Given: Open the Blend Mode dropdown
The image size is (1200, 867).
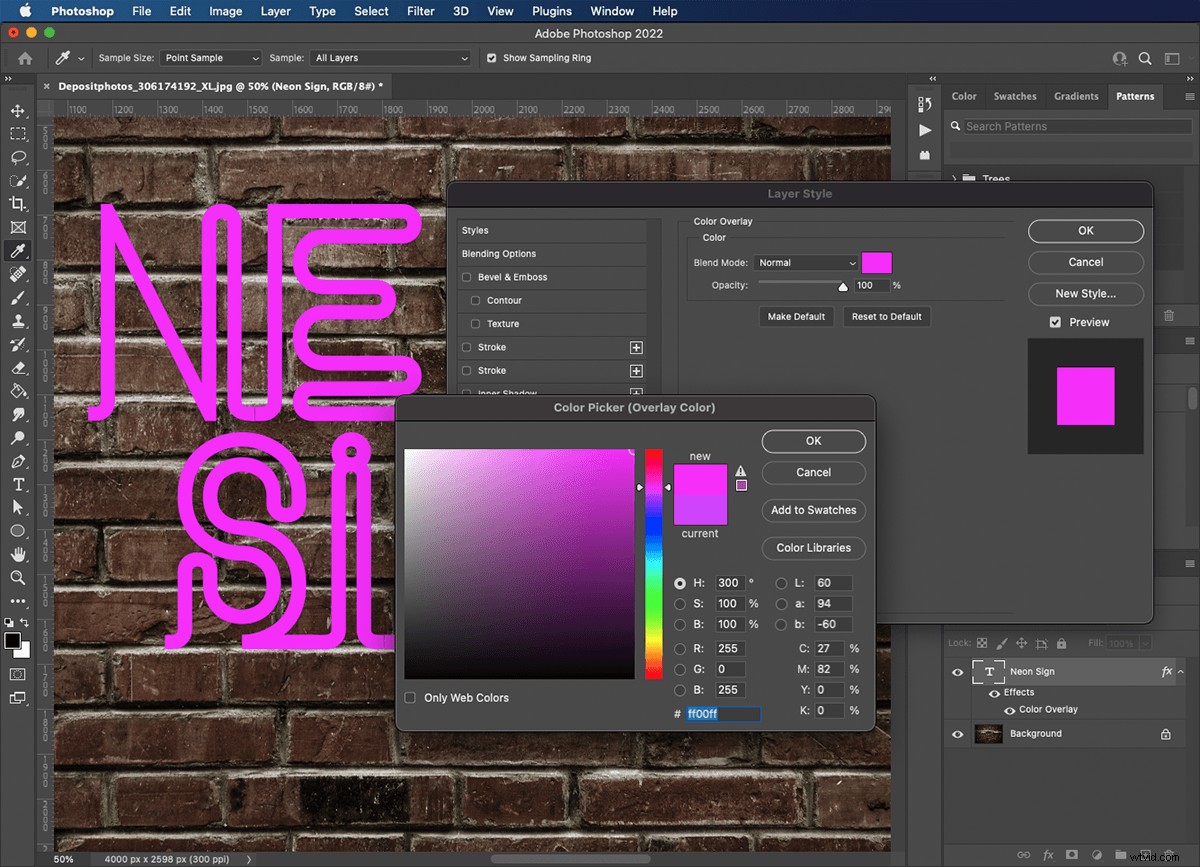Looking at the screenshot, I should (806, 262).
